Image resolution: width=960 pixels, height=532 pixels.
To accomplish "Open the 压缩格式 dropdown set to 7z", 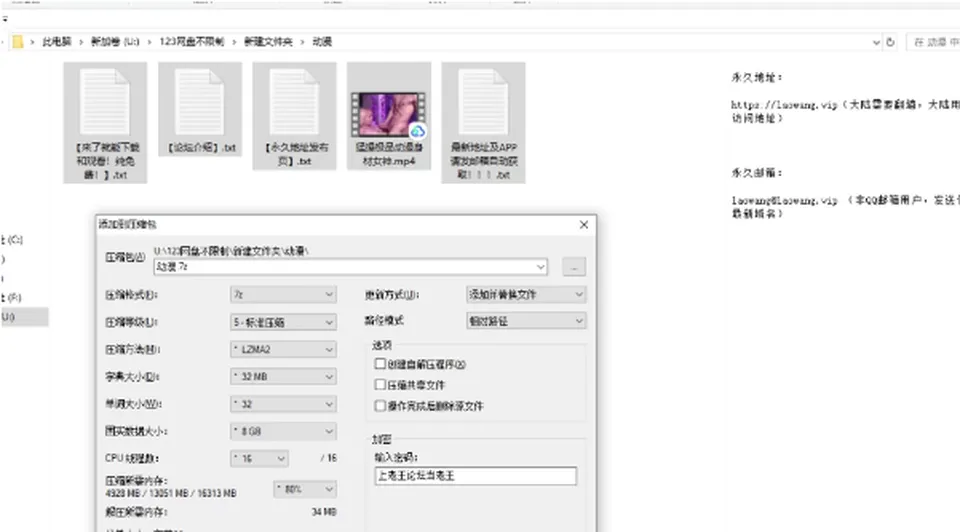I will (x=283, y=294).
